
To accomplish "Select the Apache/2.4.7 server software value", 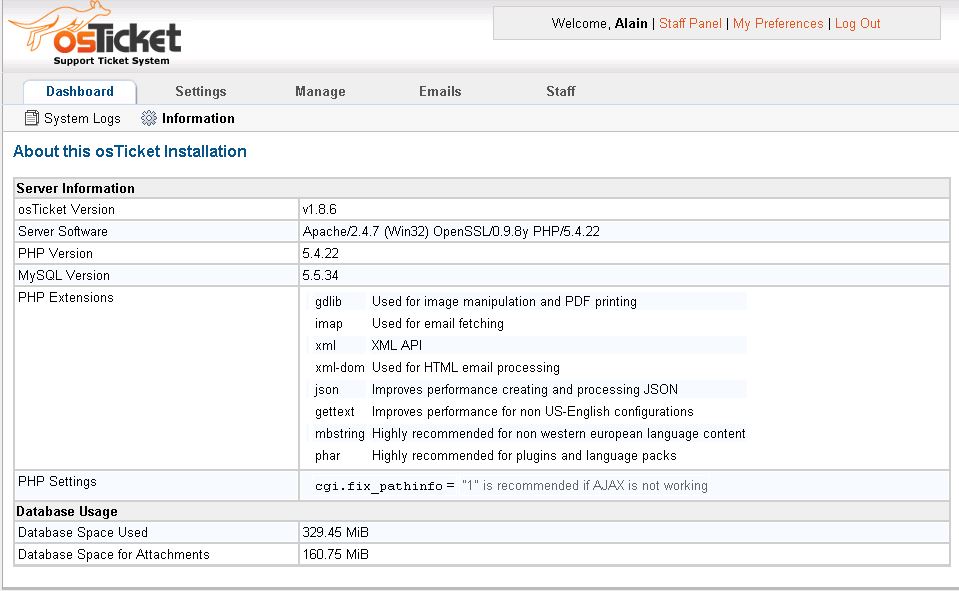I will click(x=451, y=231).
